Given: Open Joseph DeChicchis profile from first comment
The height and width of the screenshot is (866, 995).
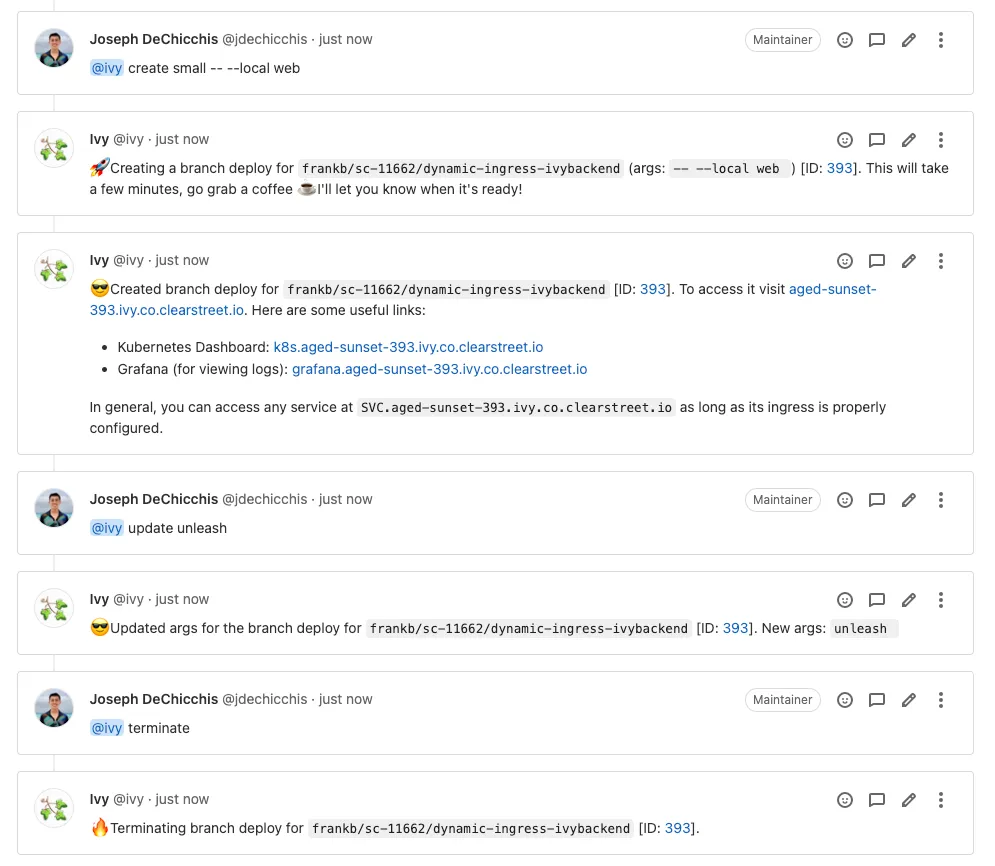Looking at the screenshot, I should coord(153,40).
